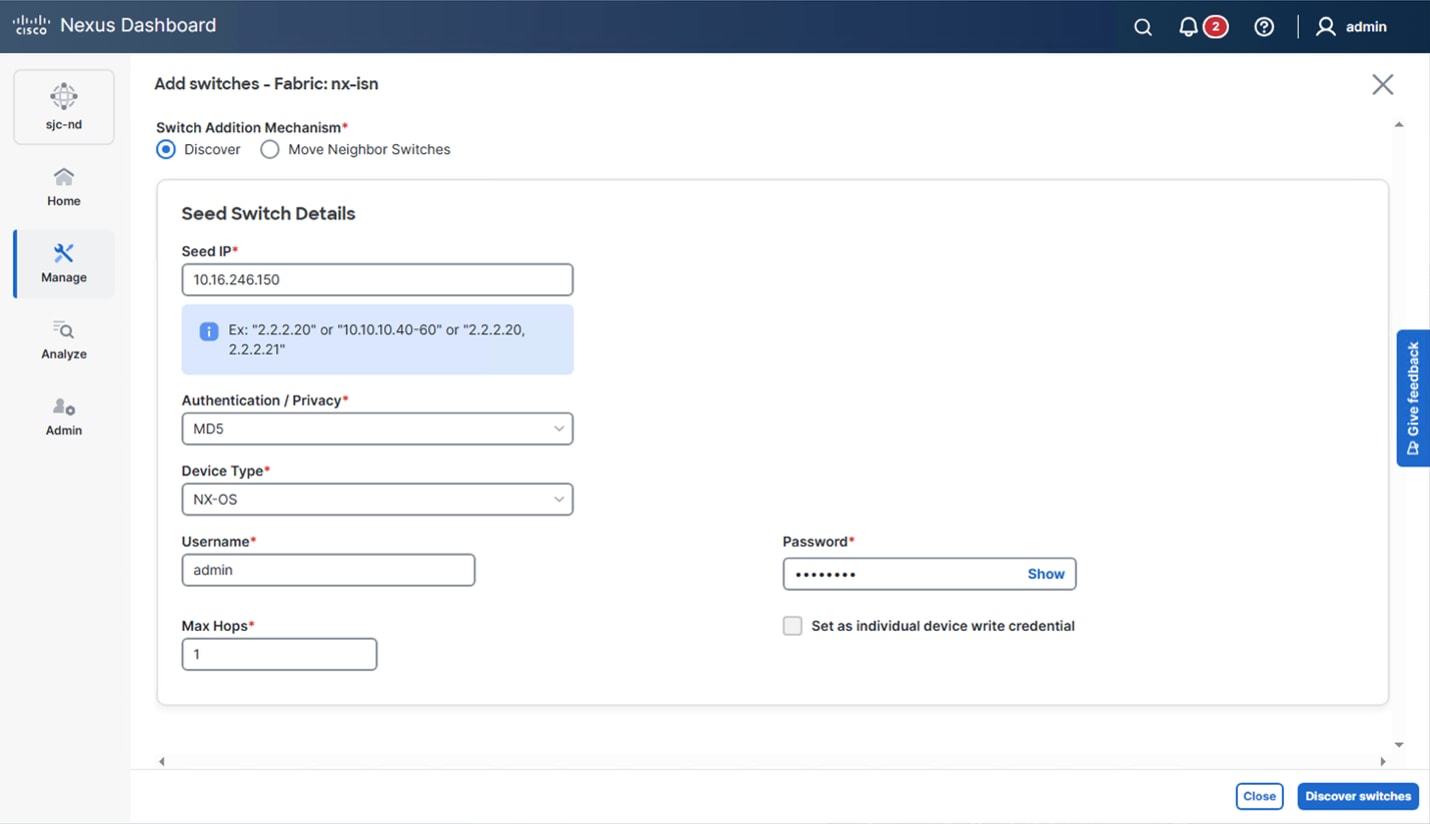Viewport: 1430px width, 824px height.
Task: Click the Seed Switch Details heading
Action: click(x=268, y=214)
